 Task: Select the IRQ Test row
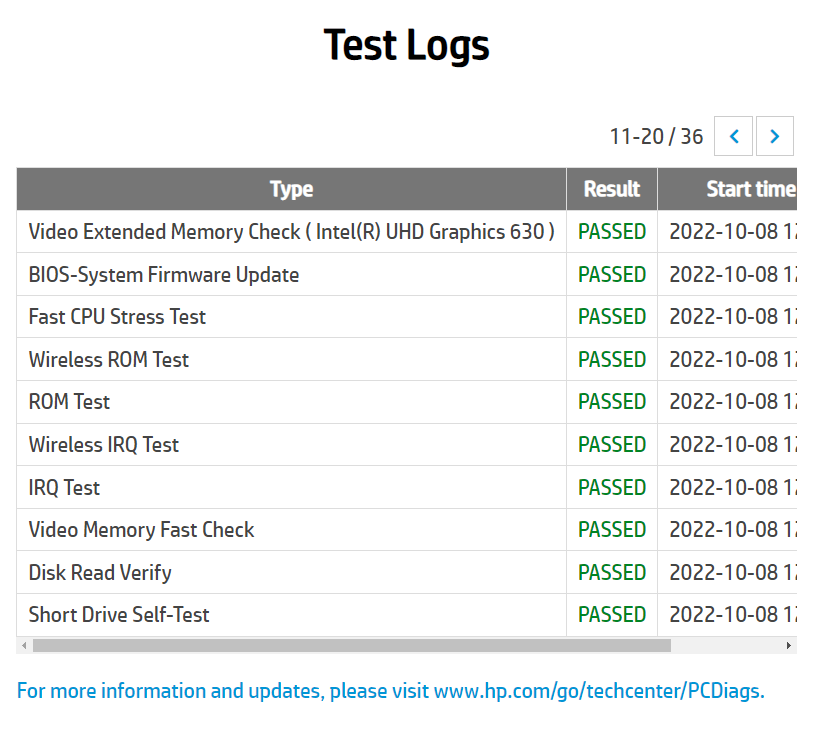tap(407, 487)
